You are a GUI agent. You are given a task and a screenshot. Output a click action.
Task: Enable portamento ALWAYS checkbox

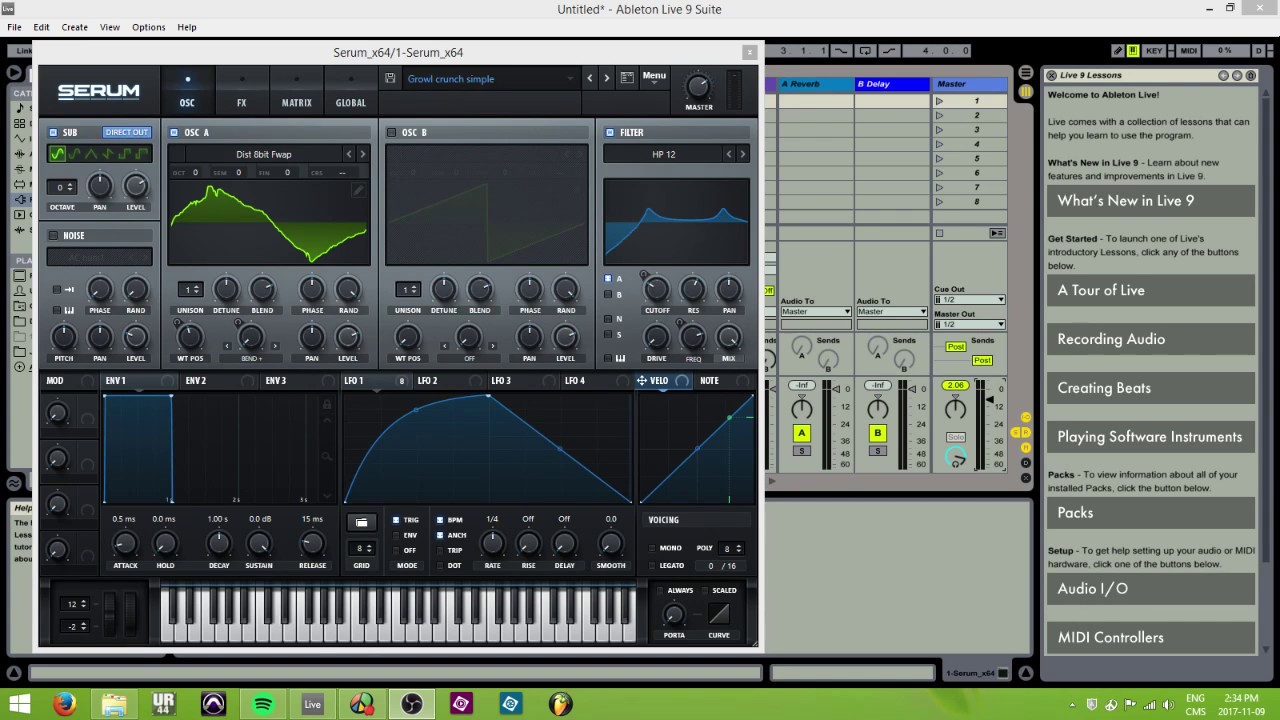point(660,590)
